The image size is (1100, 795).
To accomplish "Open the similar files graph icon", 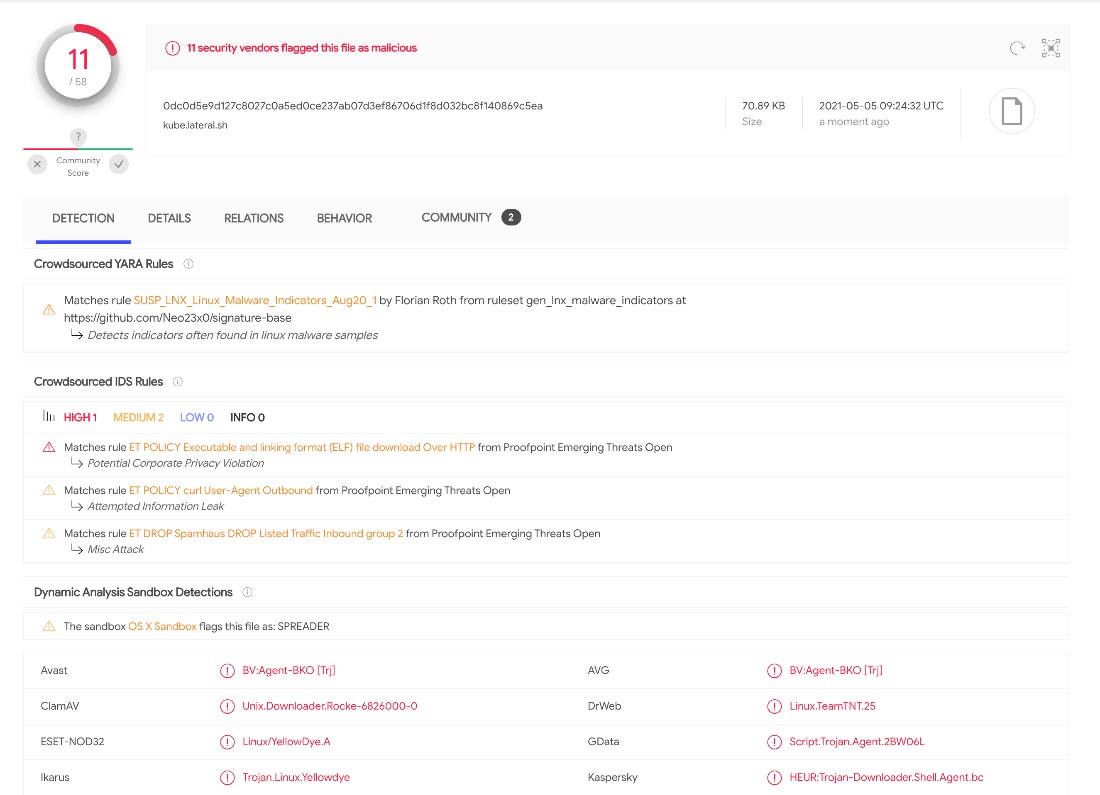I will coord(1050,48).
